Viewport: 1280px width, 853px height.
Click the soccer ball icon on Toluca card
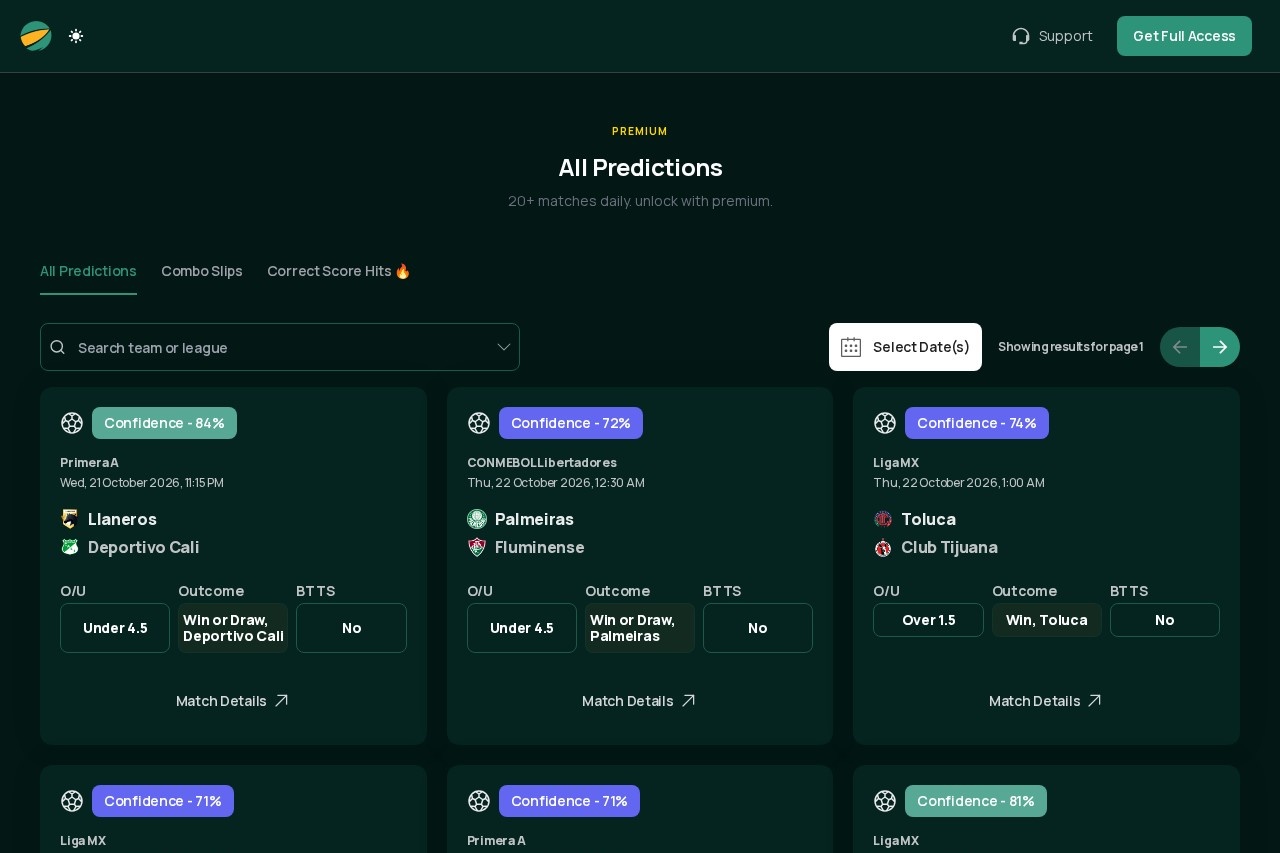point(885,423)
